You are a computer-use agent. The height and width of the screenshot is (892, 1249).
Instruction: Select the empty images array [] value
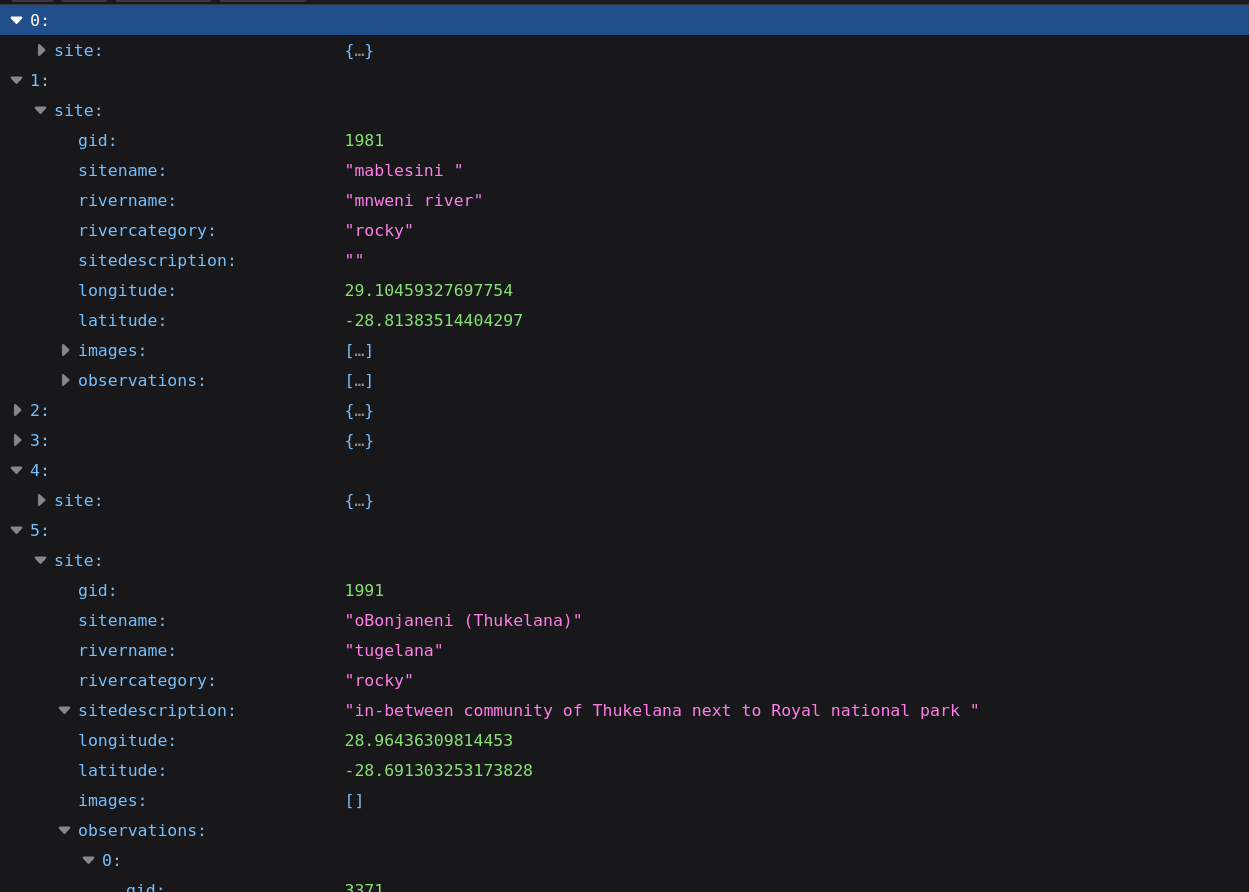354,801
